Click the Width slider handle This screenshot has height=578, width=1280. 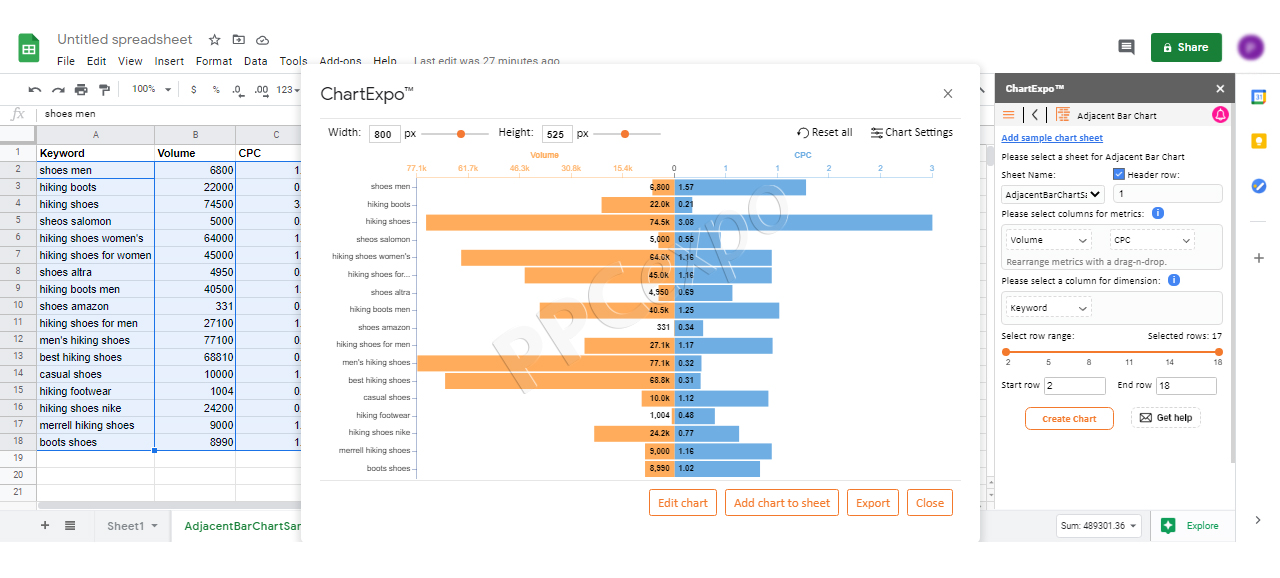click(x=461, y=133)
